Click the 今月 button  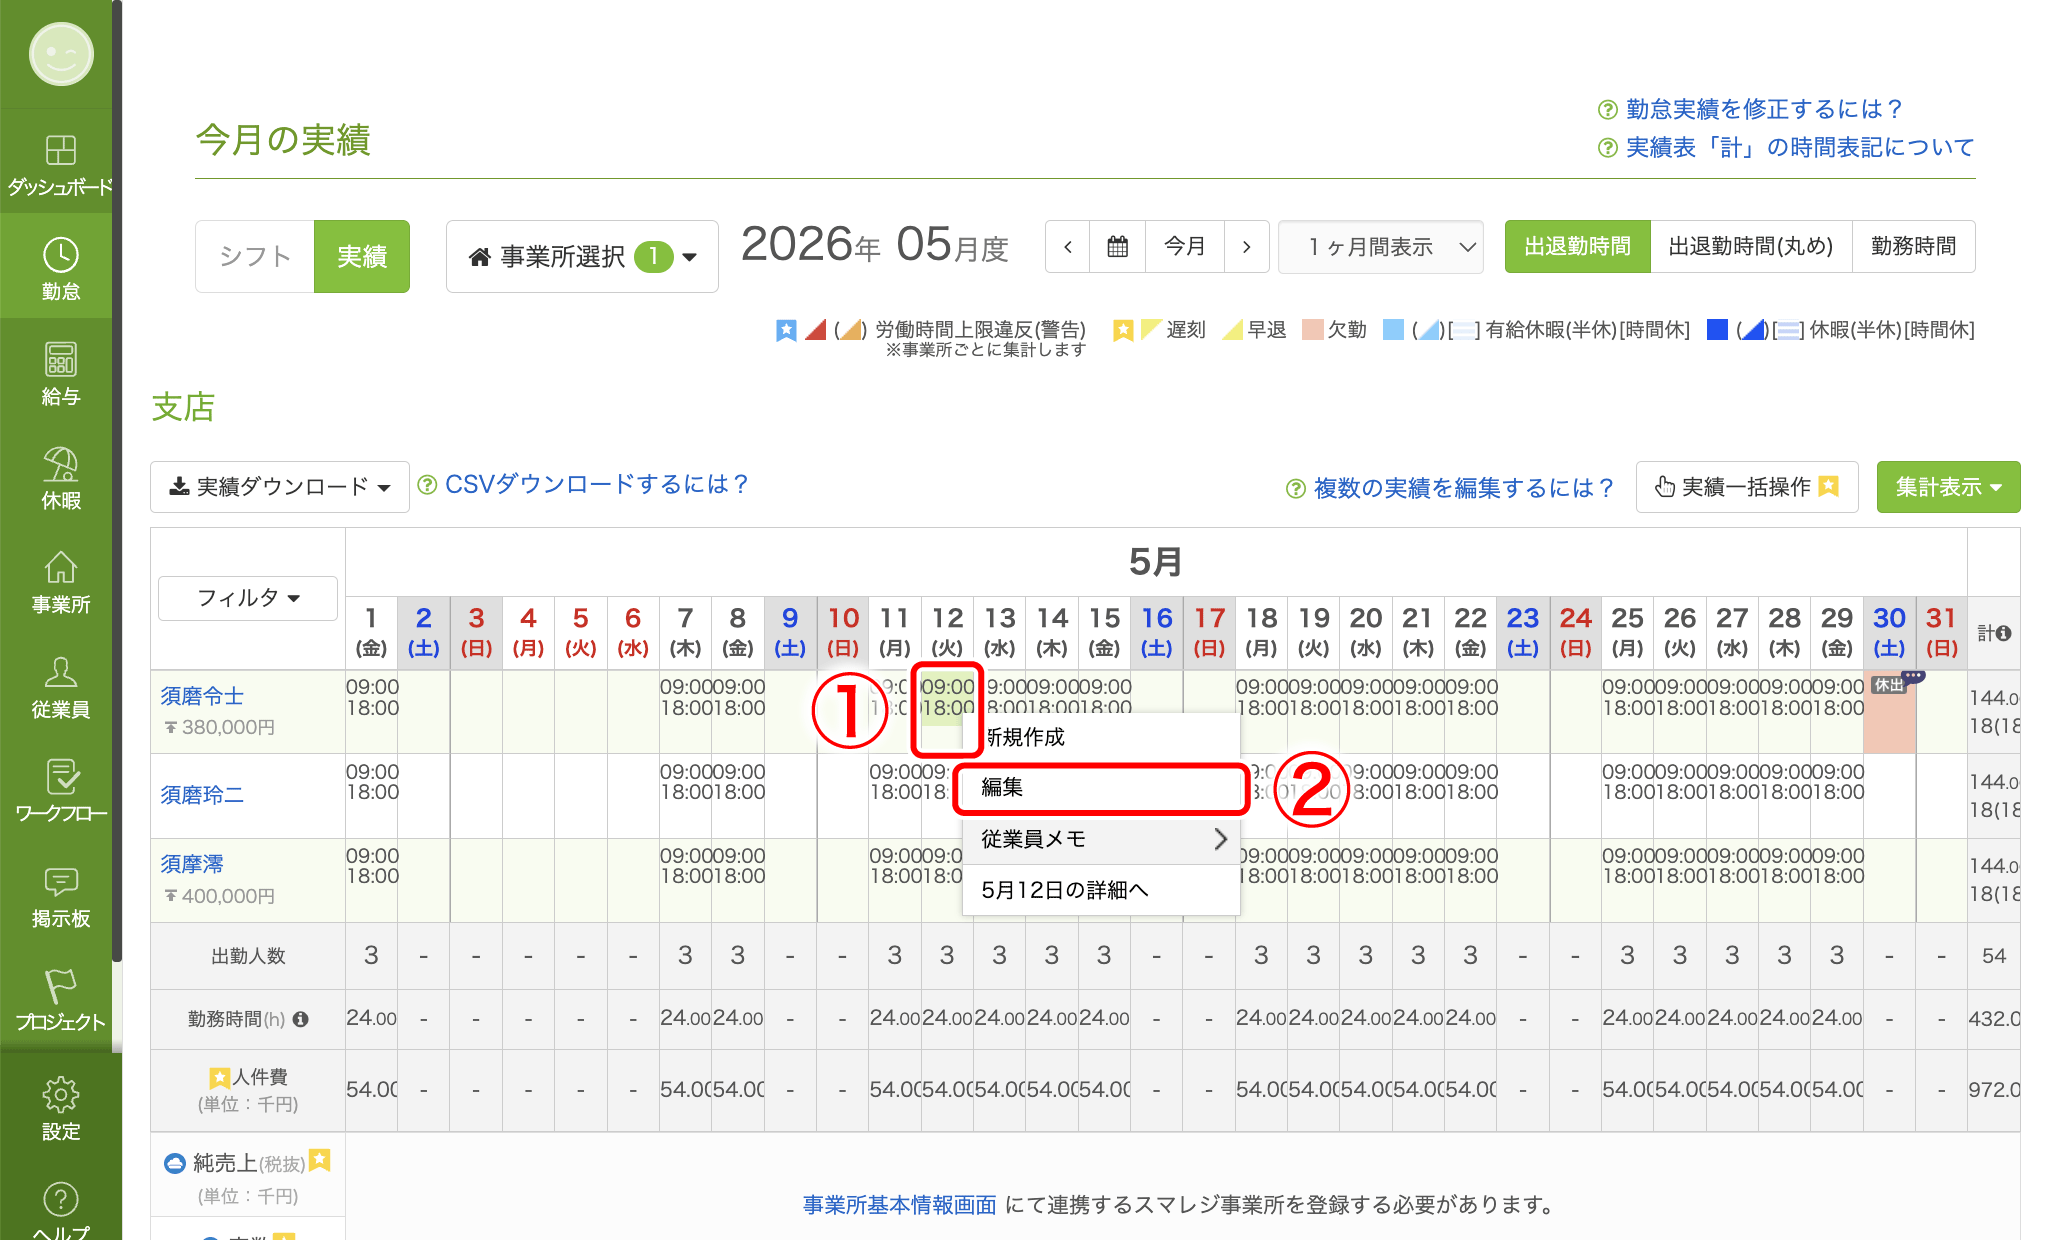coord(1185,246)
